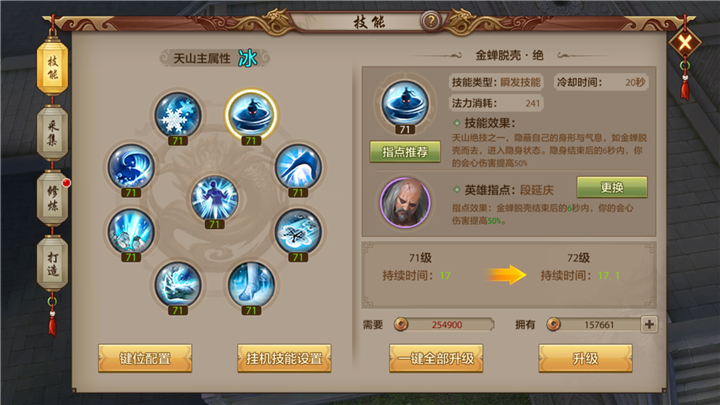Click the 更换 hero button

click(612, 187)
